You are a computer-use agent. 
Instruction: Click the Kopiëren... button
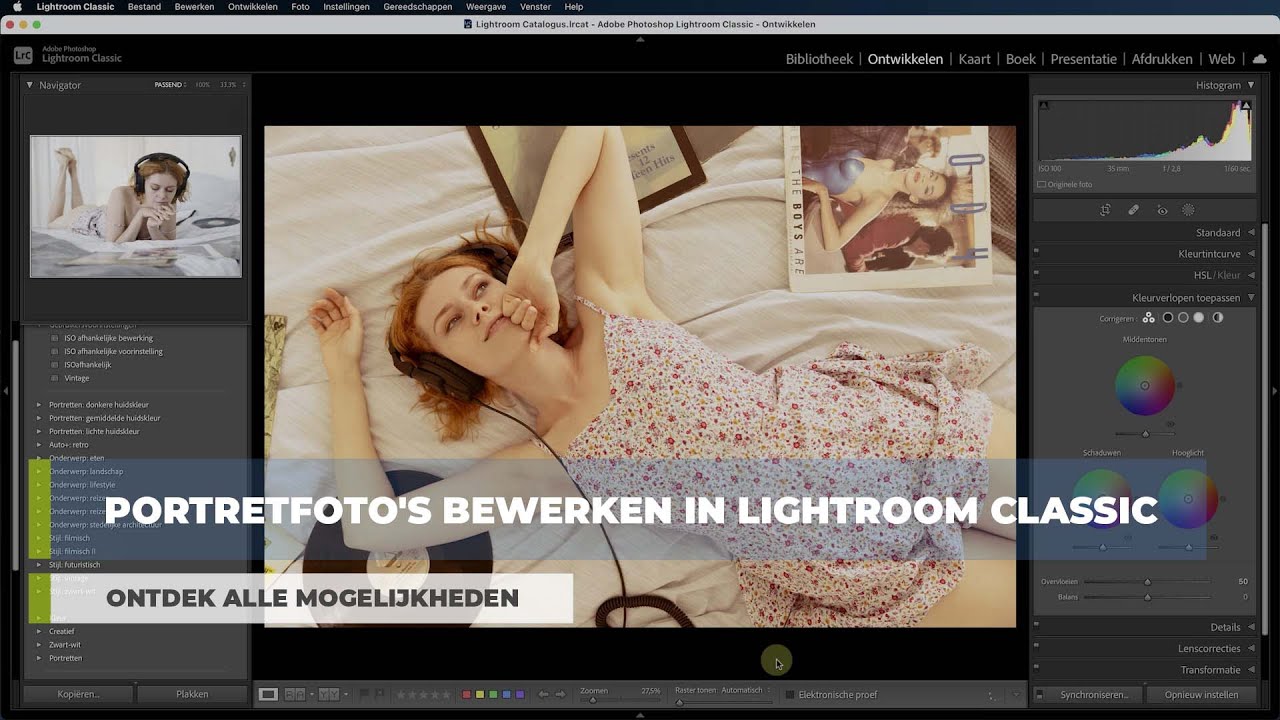pos(79,694)
